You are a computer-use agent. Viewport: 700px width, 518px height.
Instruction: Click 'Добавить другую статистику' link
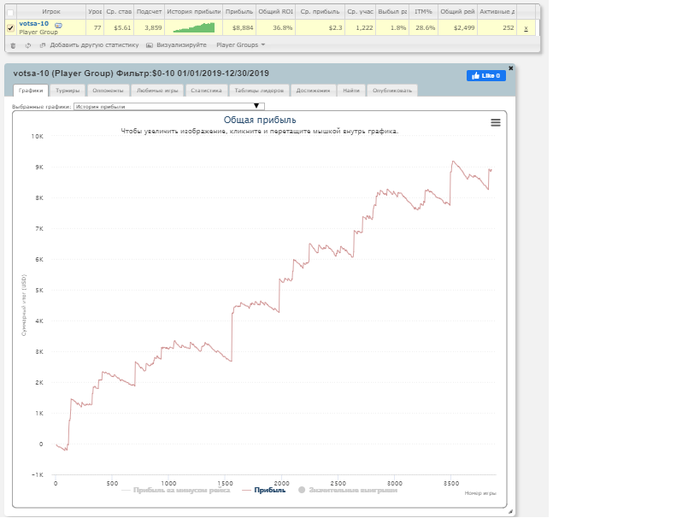click(94, 45)
